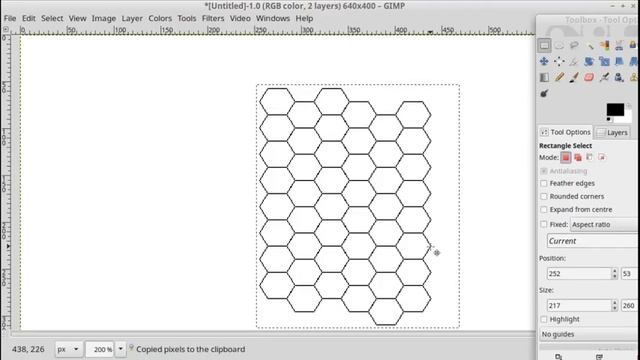Image resolution: width=640 pixels, height=360 pixels.
Task: Open the zoom level dropdown arrow
Action: [x=120, y=349]
